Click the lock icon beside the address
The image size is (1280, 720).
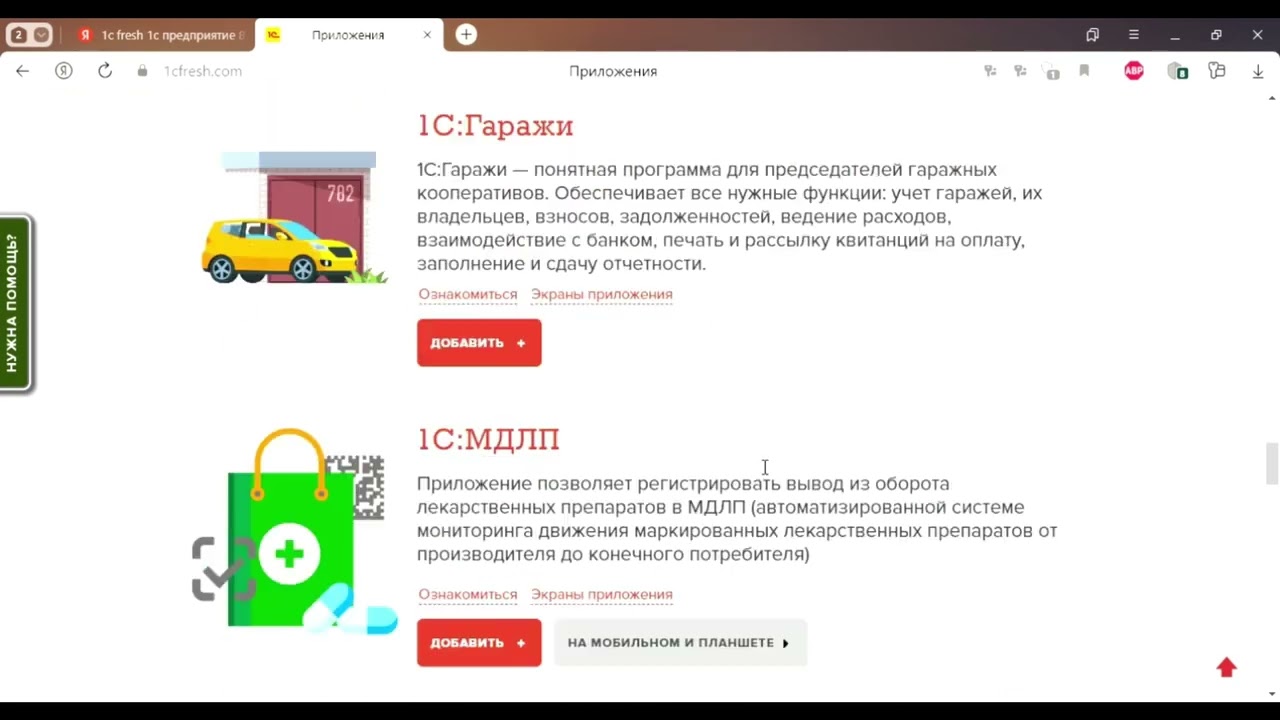[x=142, y=71]
